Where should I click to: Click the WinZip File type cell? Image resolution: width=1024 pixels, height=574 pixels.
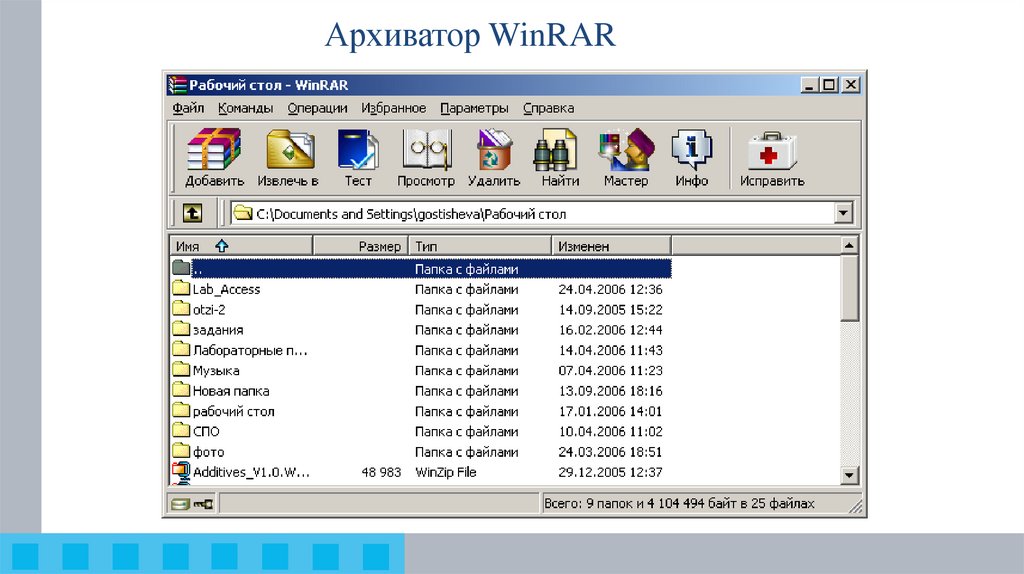(445, 472)
